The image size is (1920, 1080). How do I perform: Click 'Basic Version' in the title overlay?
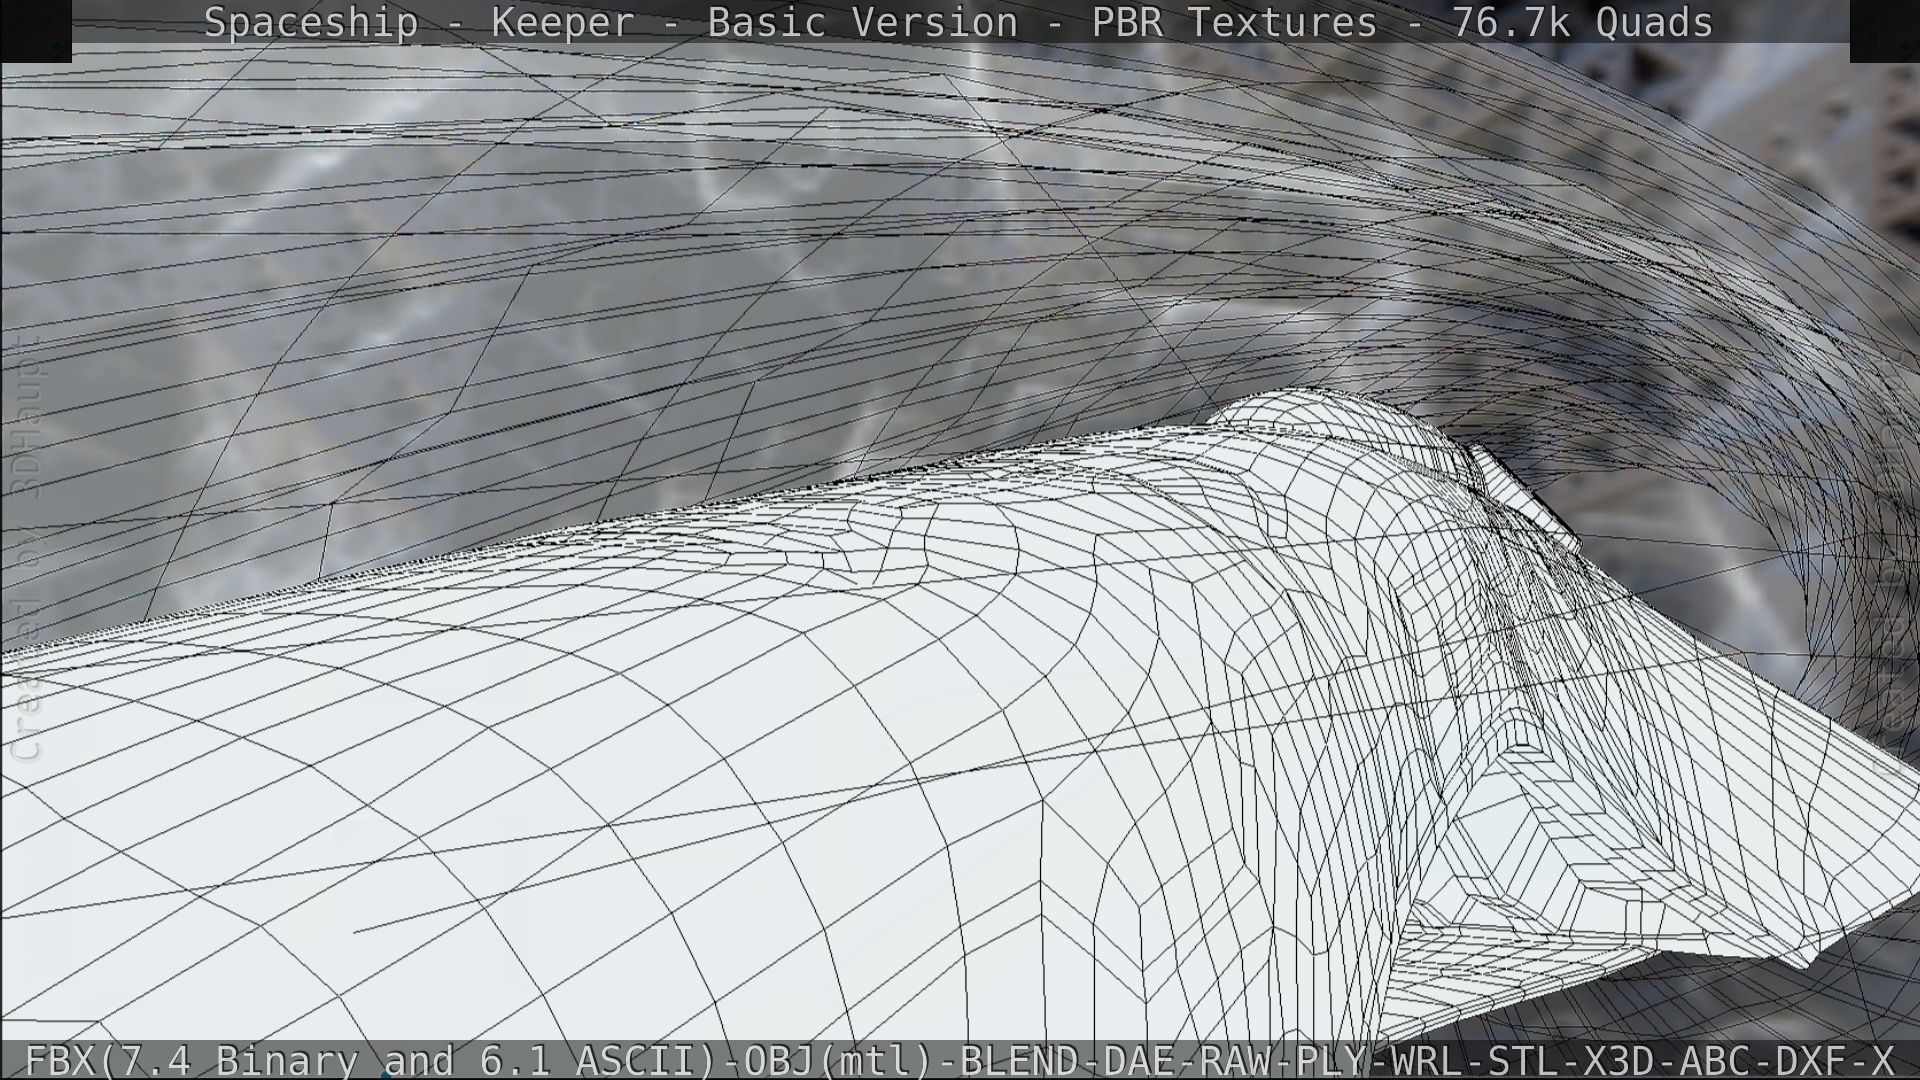pos(862,22)
